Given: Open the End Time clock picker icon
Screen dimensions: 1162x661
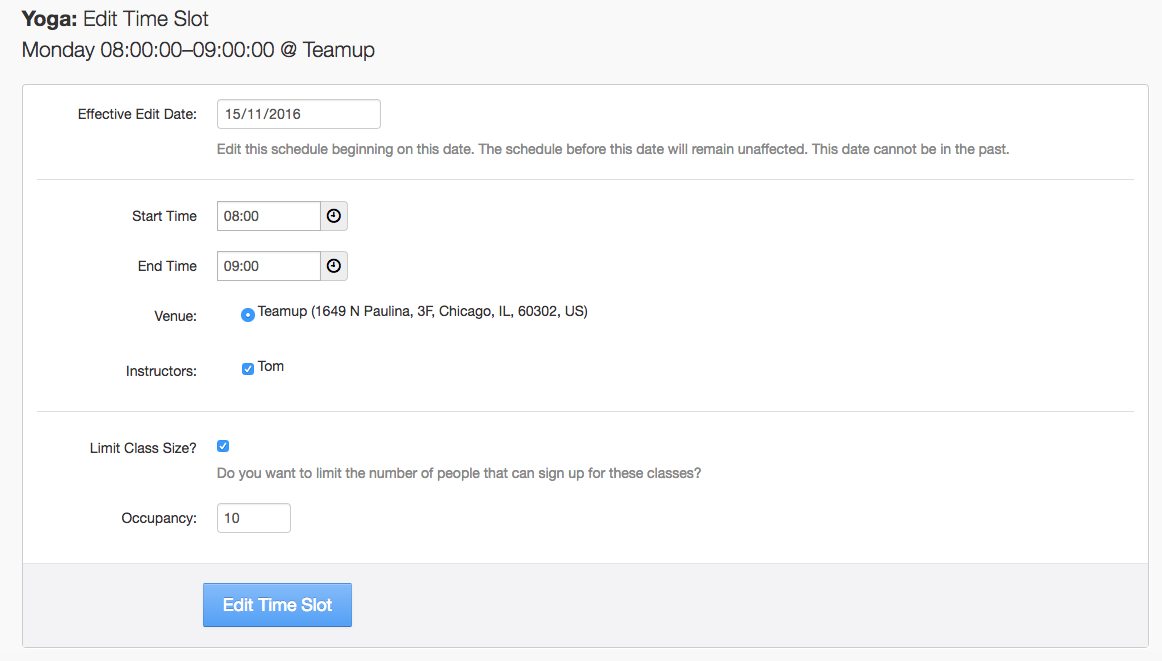Looking at the screenshot, I should (334, 266).
